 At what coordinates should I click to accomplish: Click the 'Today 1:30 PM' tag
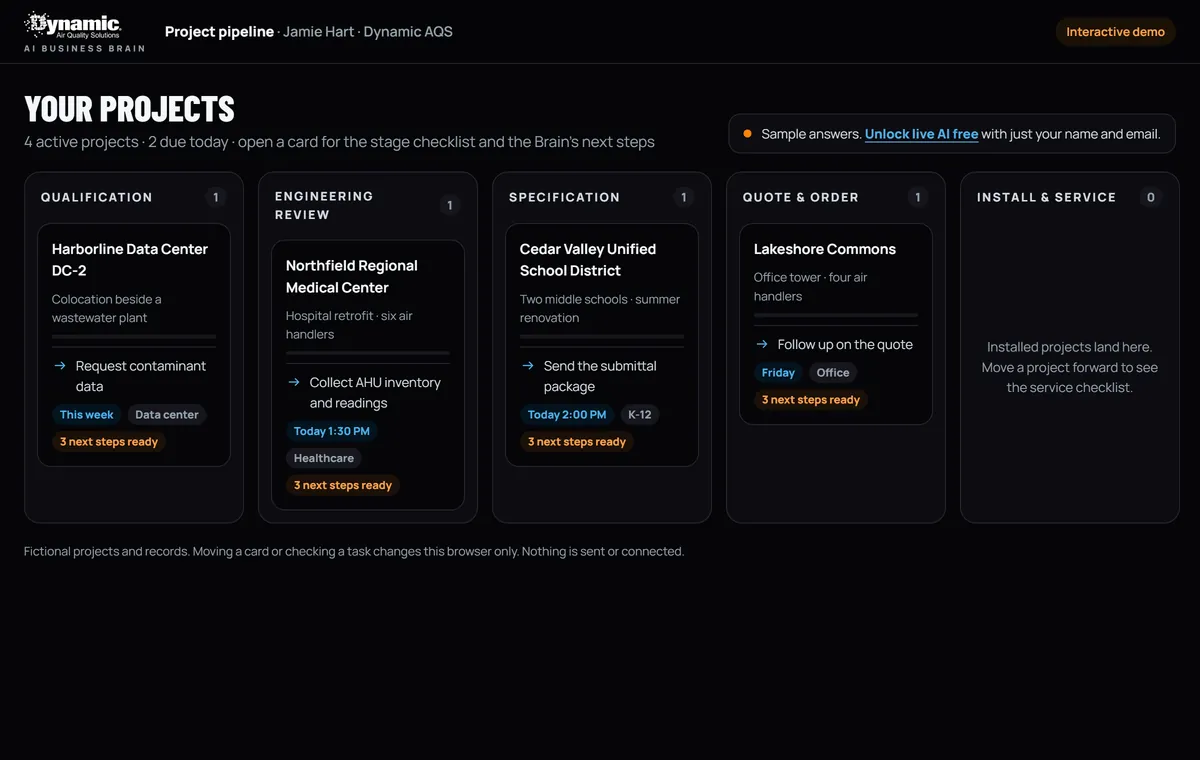332,431
